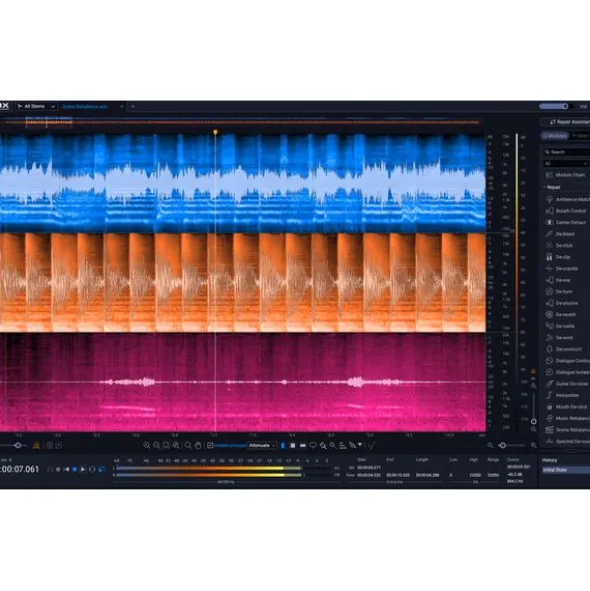Adjust the horizontal zoom slider under the frequency scale
Image resolution: width=590 pixels, height=591 pixels.
click(512, 446)
